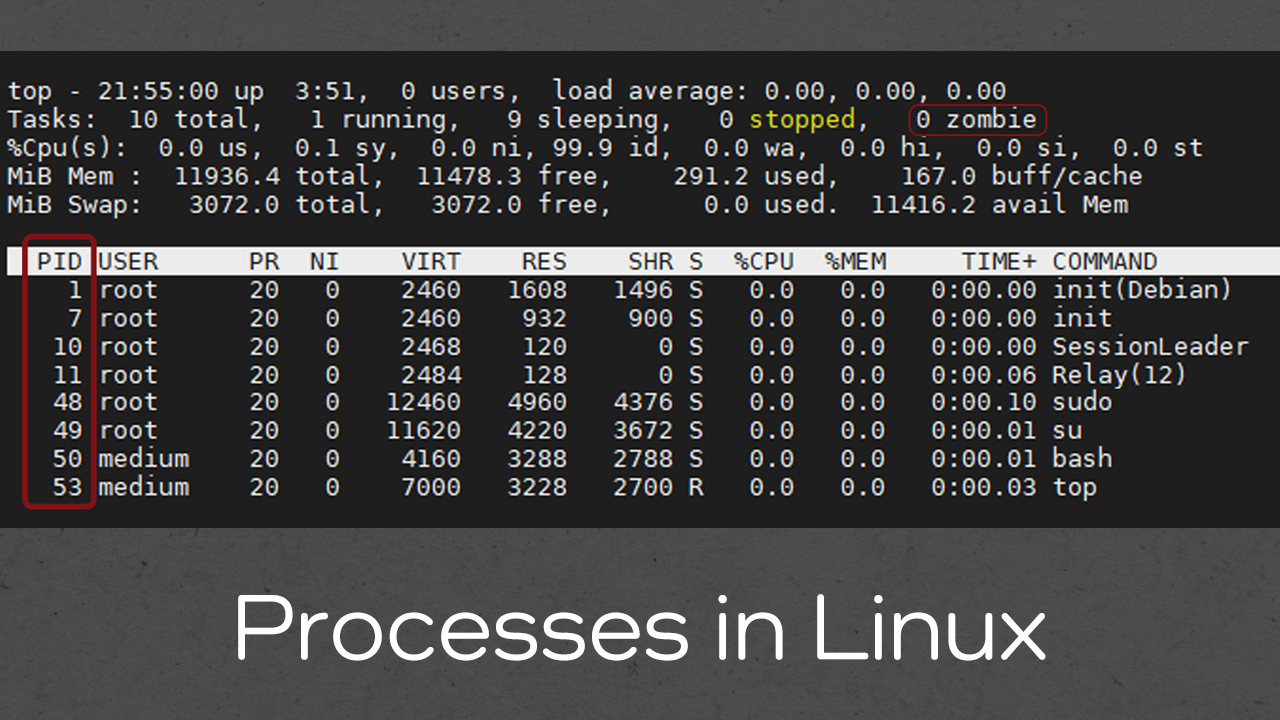This screenshot has height=720, width=1280.
Task: Click the VIRT column header
Action: 431,262
